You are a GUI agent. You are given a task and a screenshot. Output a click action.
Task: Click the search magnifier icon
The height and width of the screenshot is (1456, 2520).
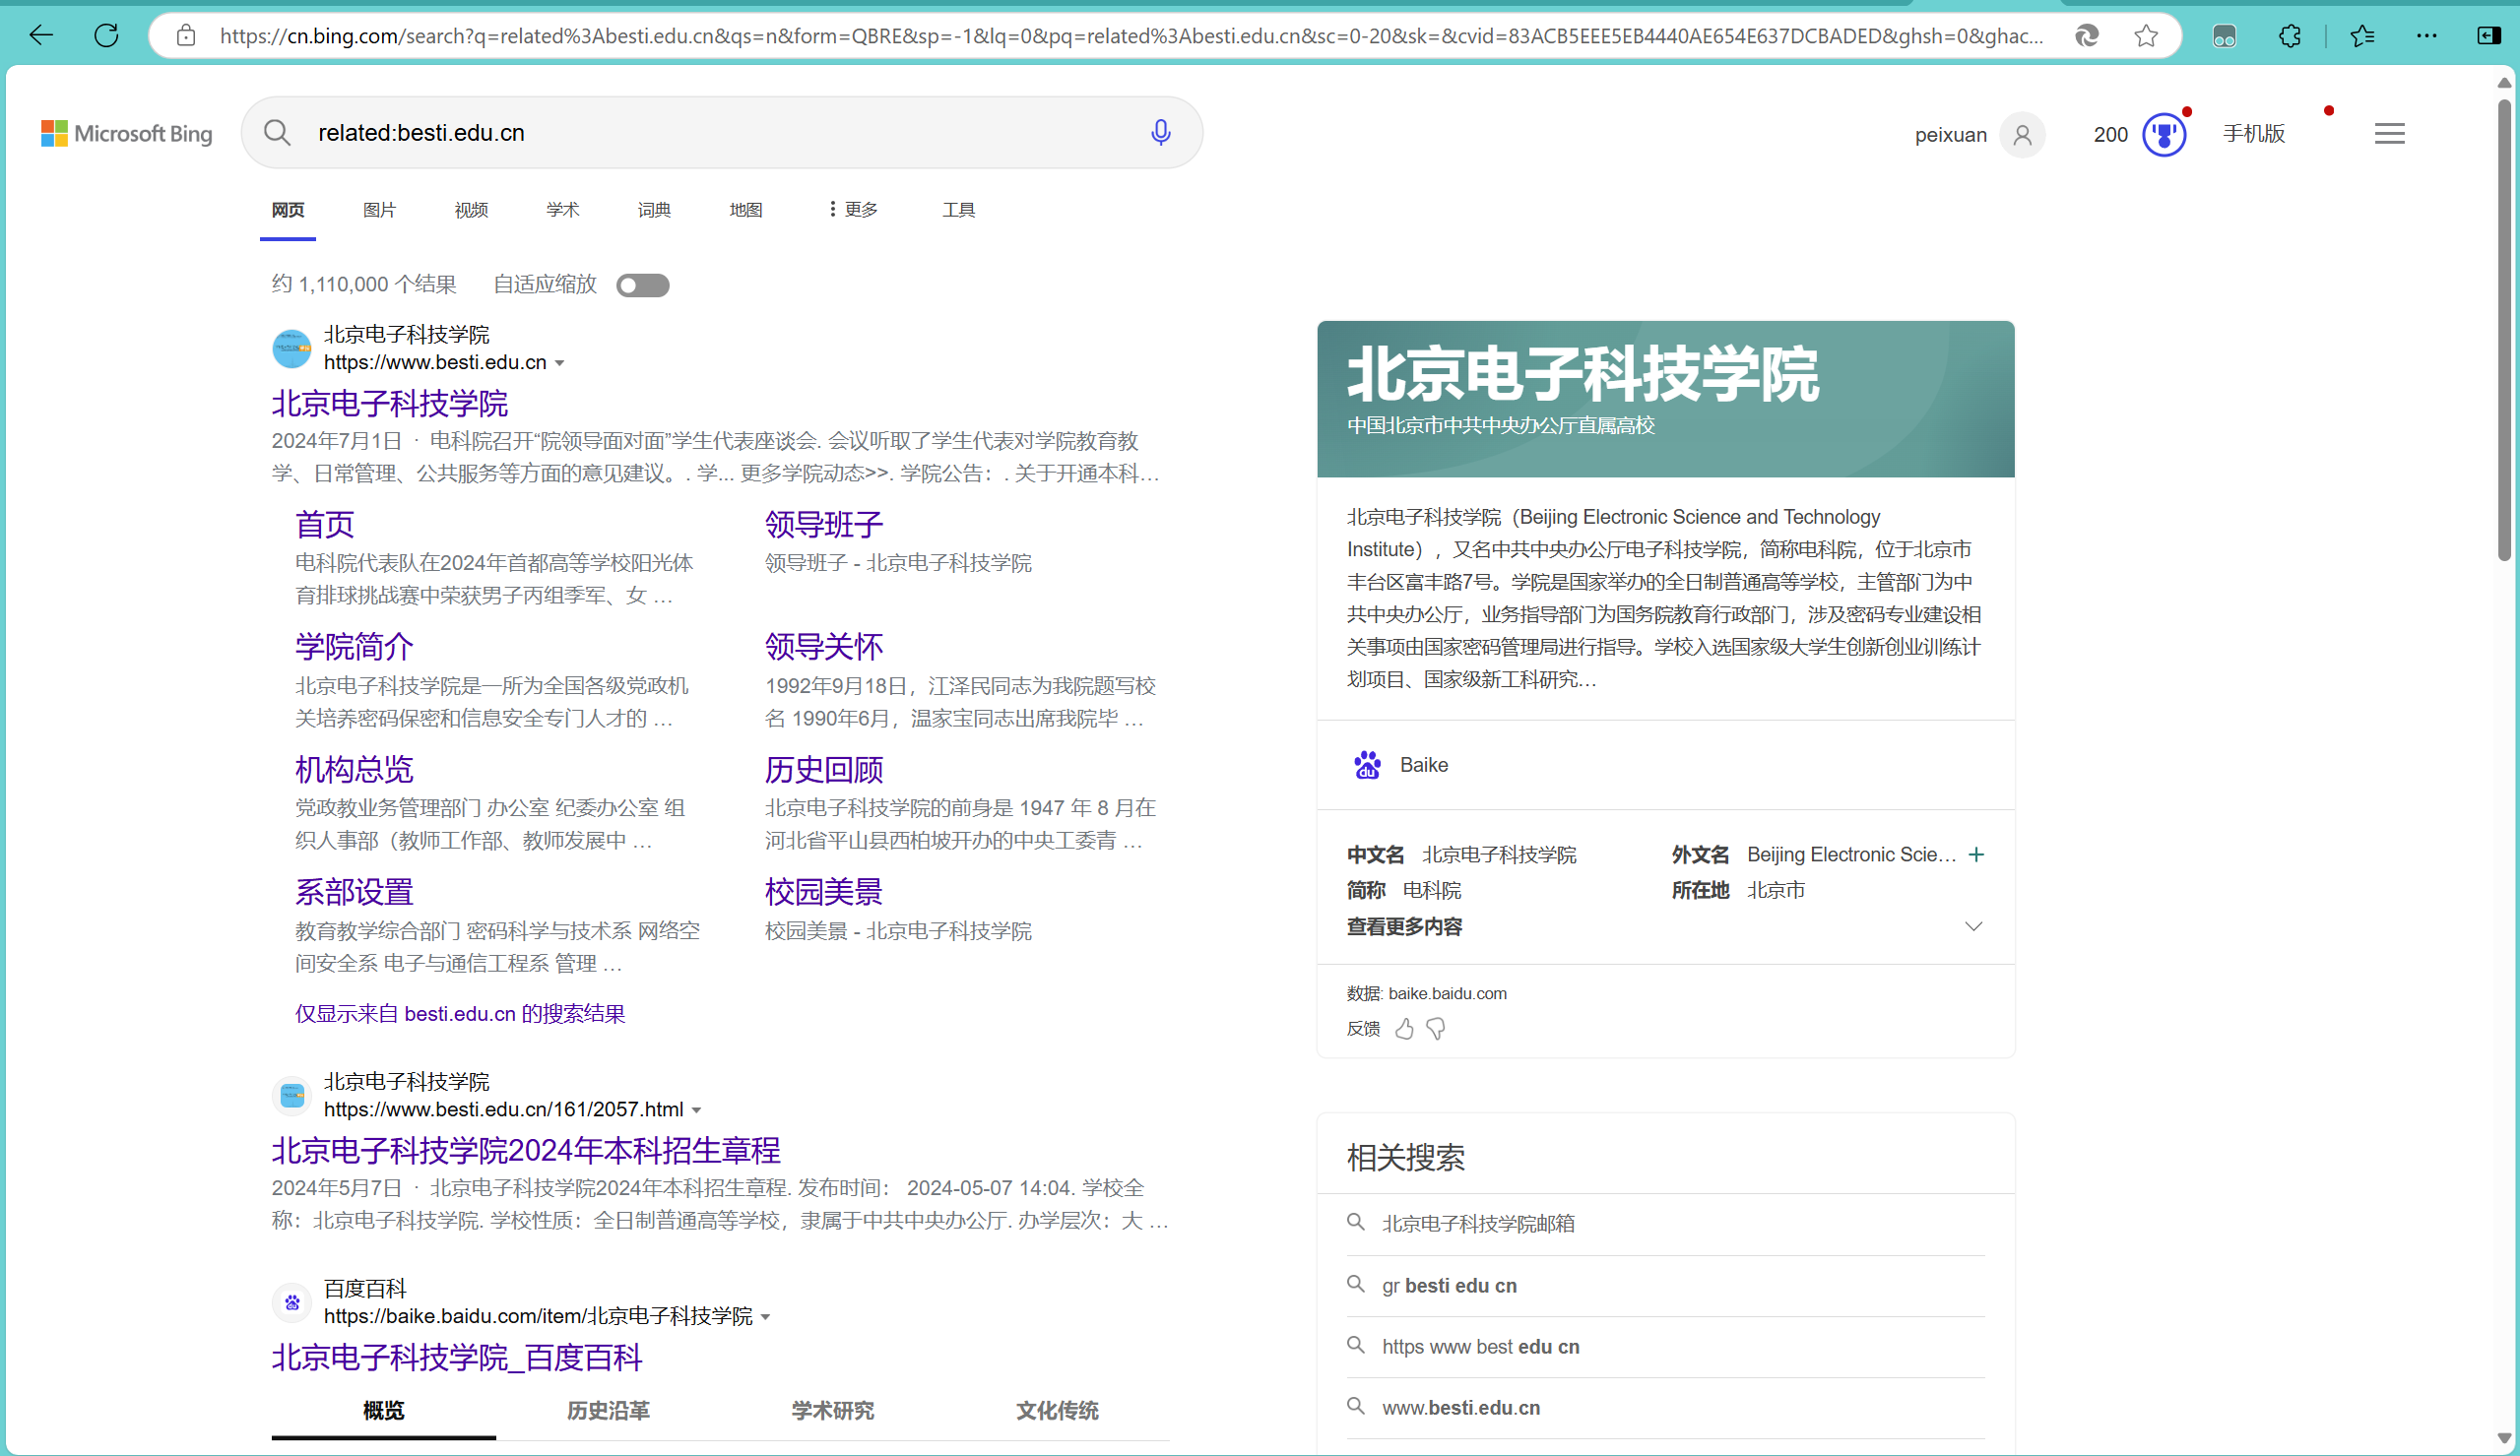[x=277, y=132]
